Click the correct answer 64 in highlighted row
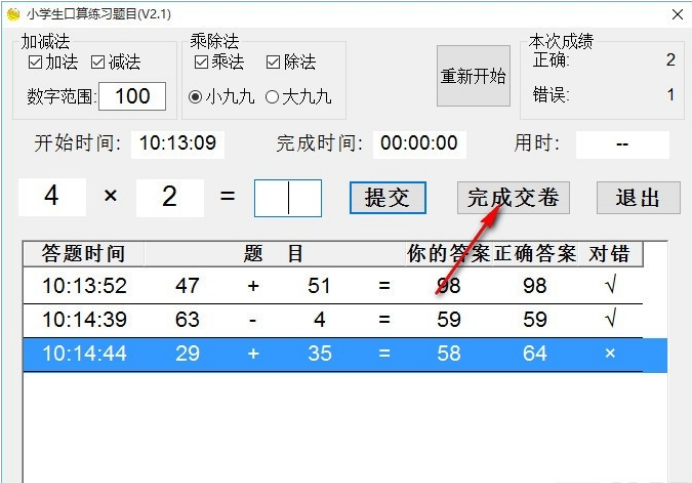The image size is (692, 483). pyautogui.click(x=535, y=354)
